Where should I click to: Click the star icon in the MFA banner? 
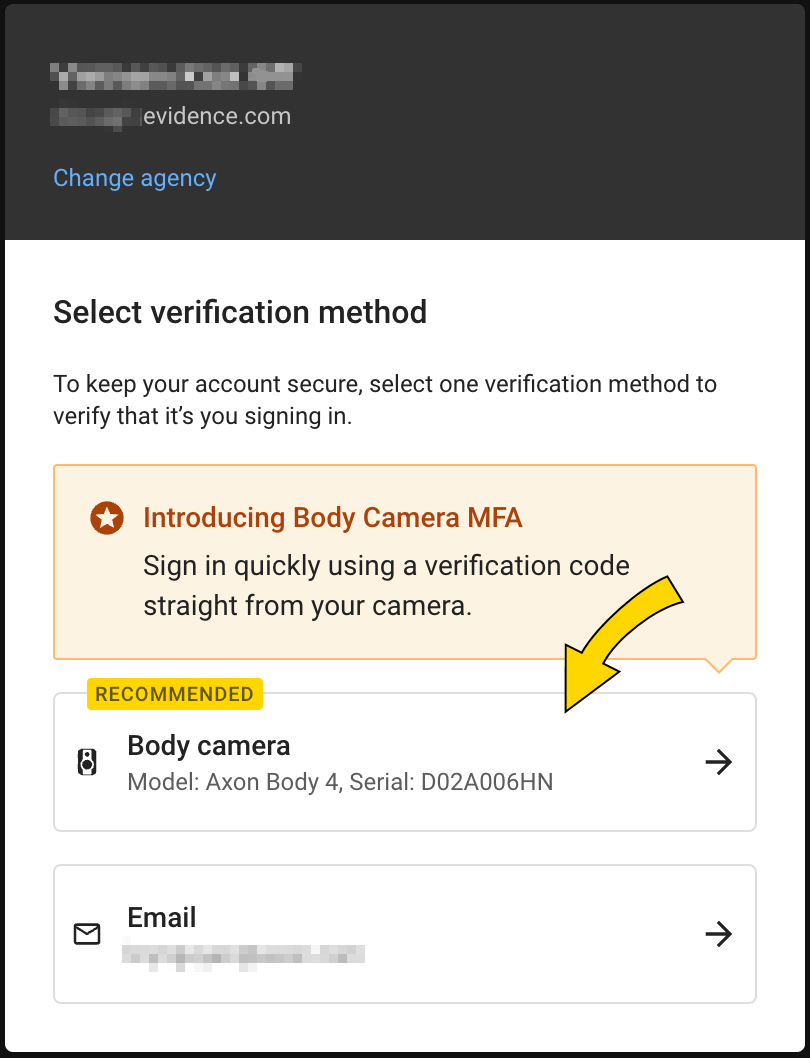click(x=107, y=518)
